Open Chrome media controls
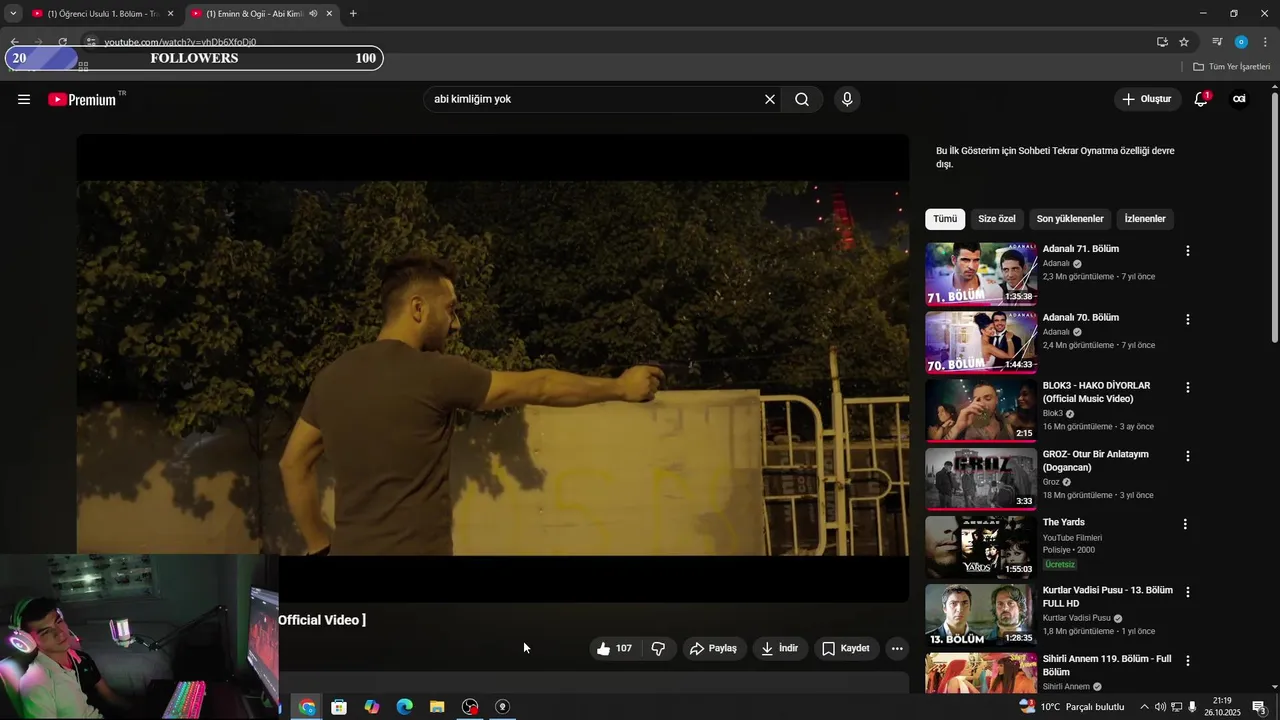This screenshot has height=720, width=1280. point(1217,42)
